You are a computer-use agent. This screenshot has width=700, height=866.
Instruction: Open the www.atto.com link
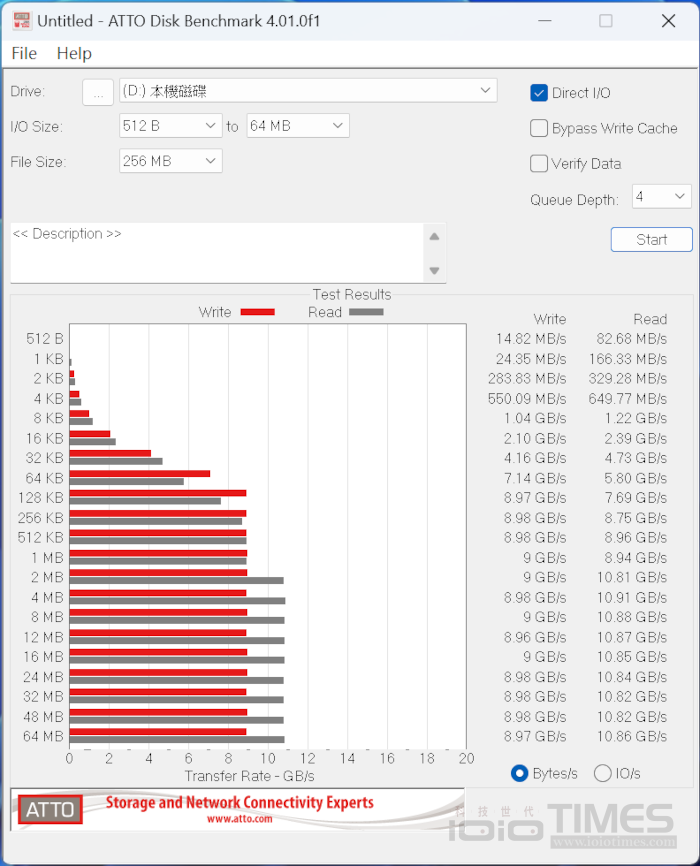click(240, 819)
